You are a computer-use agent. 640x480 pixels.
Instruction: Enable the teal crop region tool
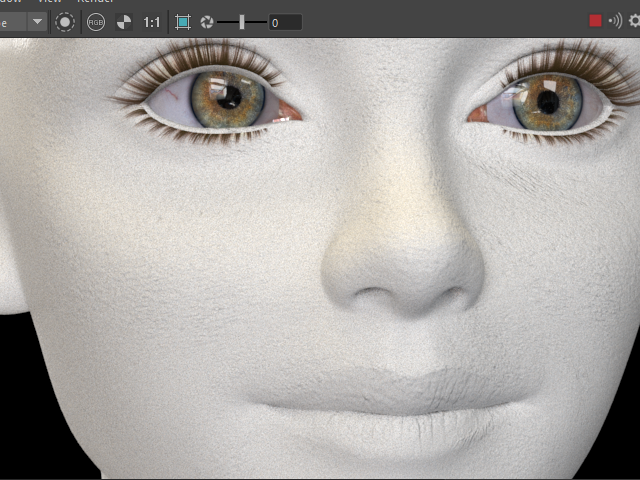(x=183, y=21)
